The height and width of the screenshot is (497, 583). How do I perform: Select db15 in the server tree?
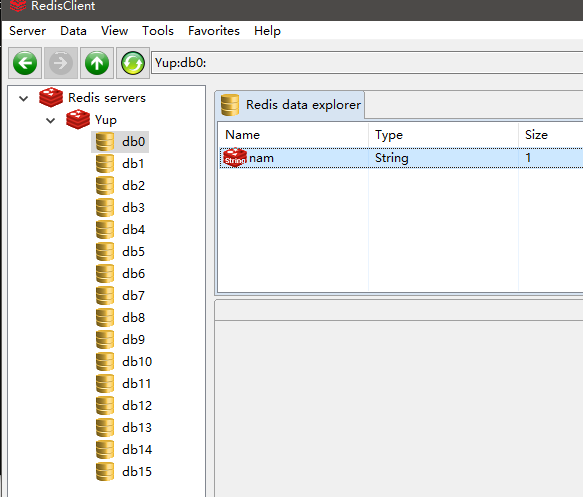pos(137,472)
